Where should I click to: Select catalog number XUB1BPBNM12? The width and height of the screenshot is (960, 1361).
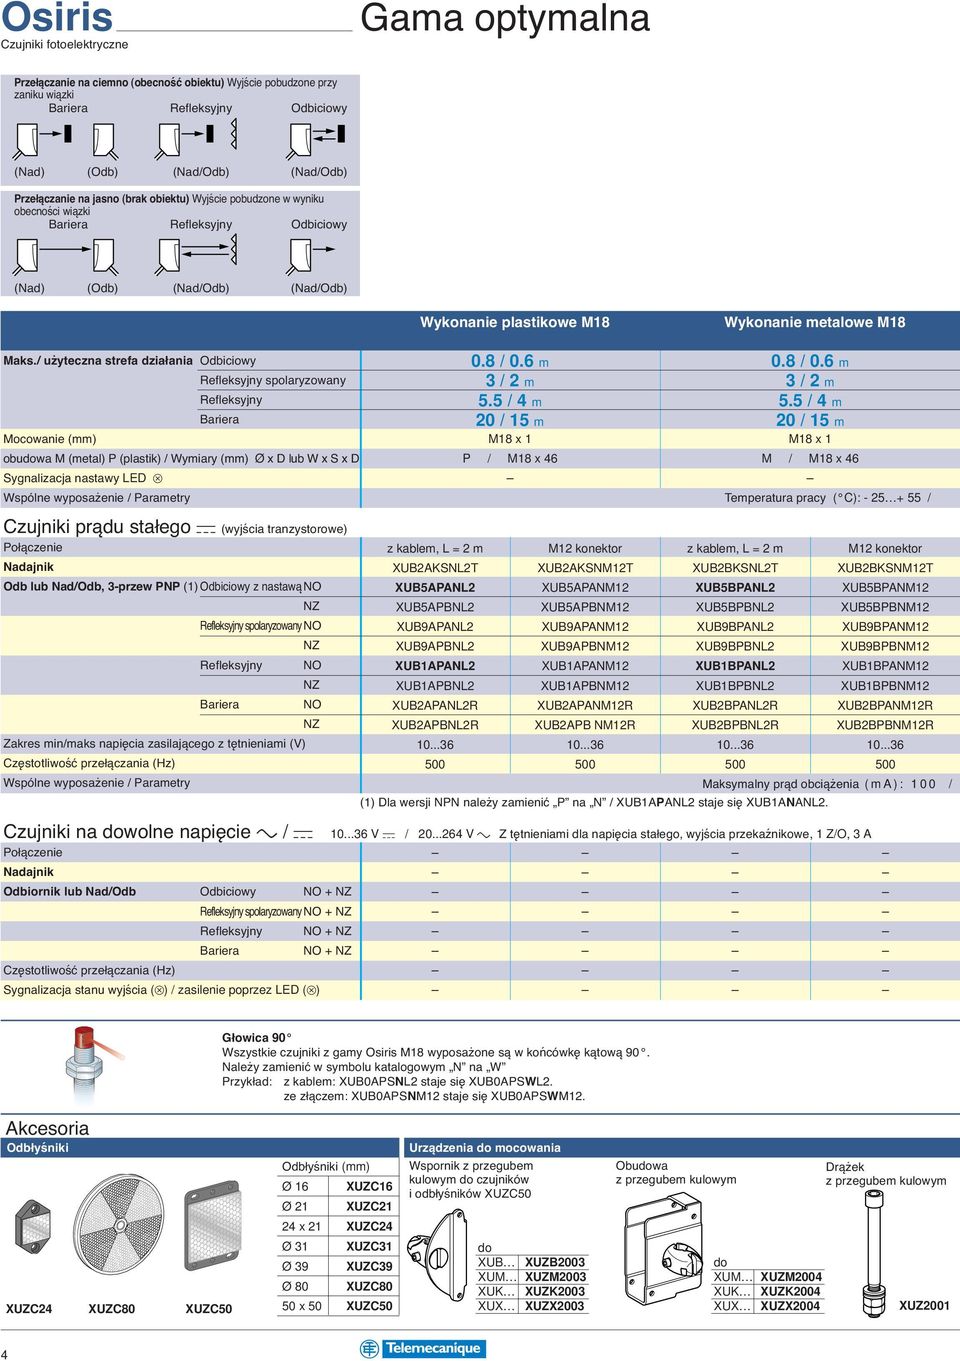click(885, 686)
